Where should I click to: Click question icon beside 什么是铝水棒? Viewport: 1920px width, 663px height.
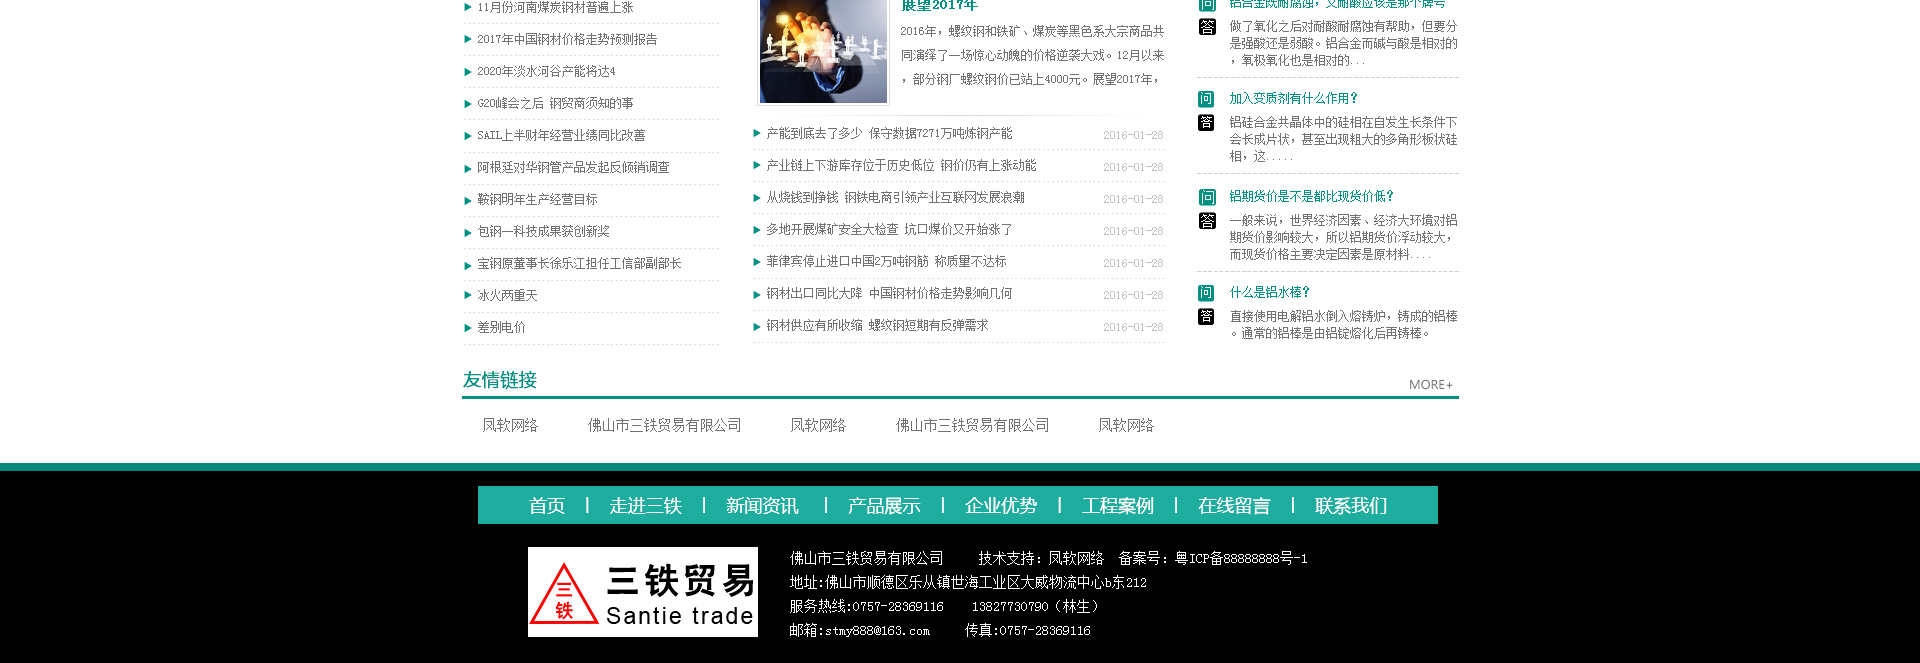(x=1206, y=293)
